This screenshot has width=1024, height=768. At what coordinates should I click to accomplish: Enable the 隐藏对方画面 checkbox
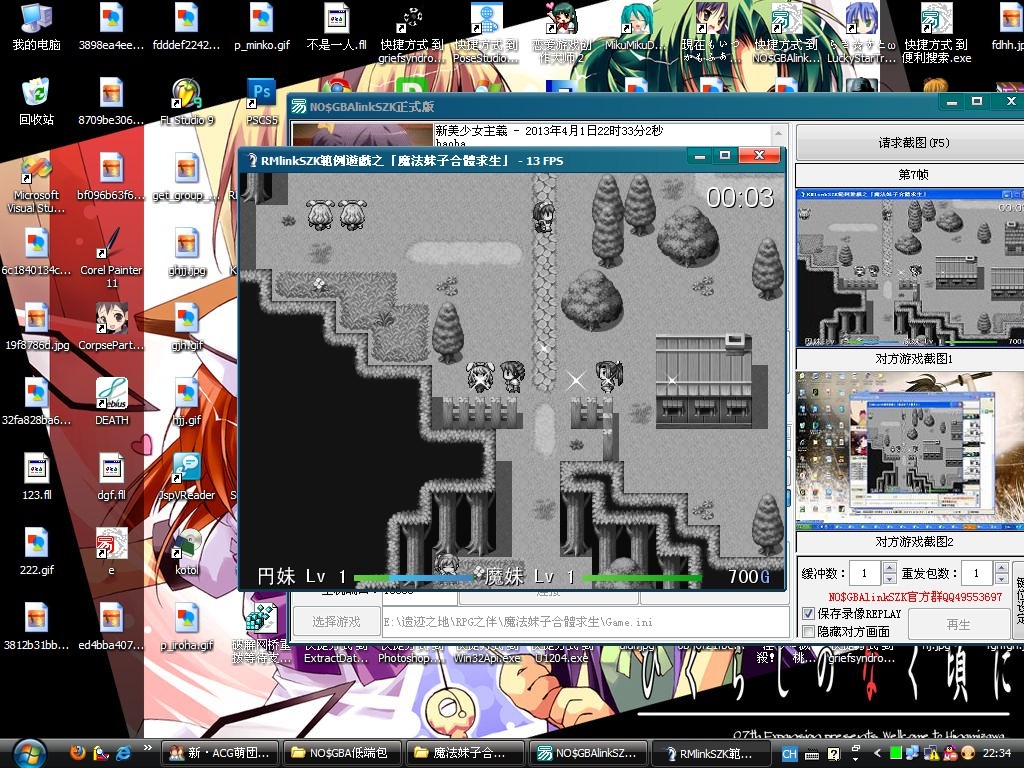pyautogui.click(x=808, y=632)
